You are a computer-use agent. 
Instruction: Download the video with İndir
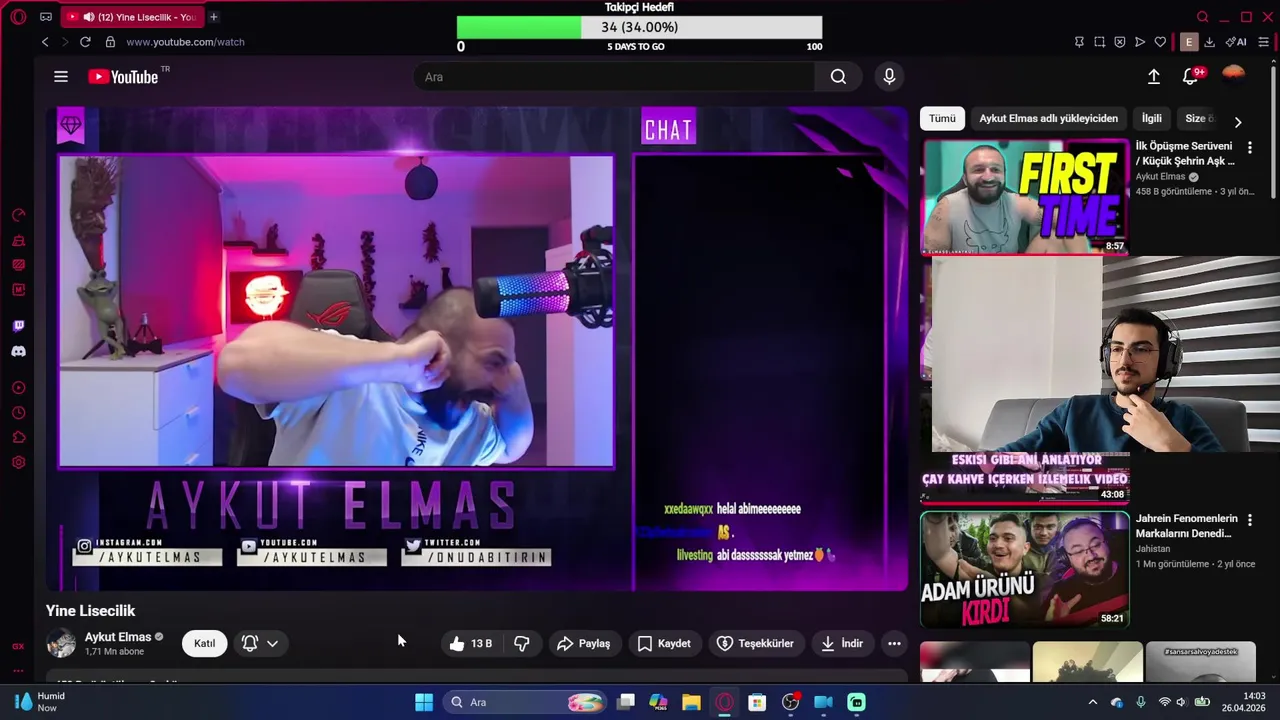pos(842,644)
